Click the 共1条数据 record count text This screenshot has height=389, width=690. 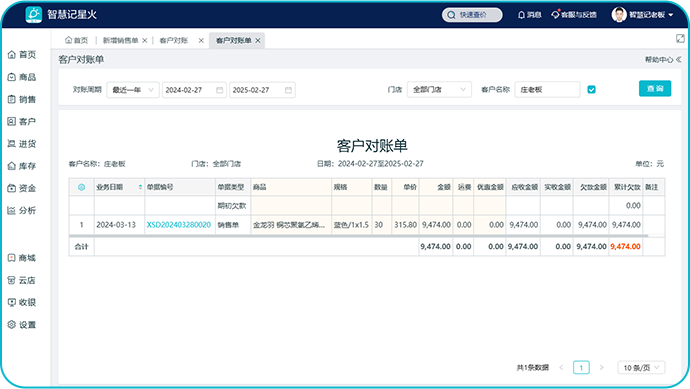(x=532, y=367)
